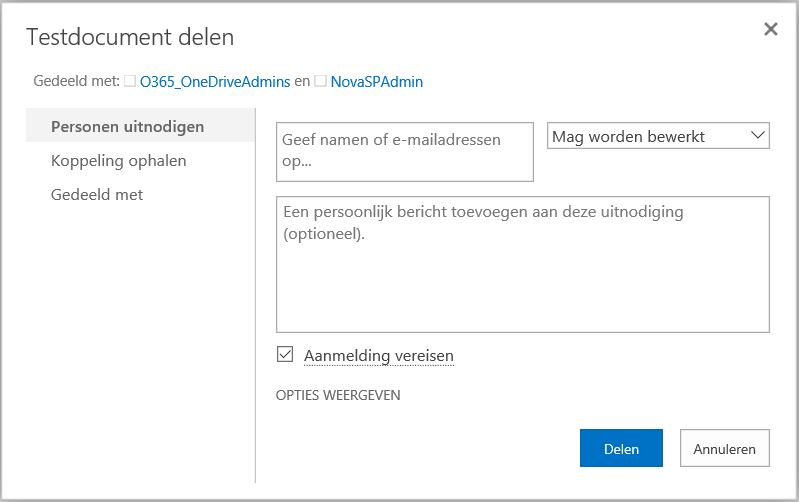799x502 pixels.
Task: Click the permission dropdown chevron arrow
Action: (x=758, y=136)
